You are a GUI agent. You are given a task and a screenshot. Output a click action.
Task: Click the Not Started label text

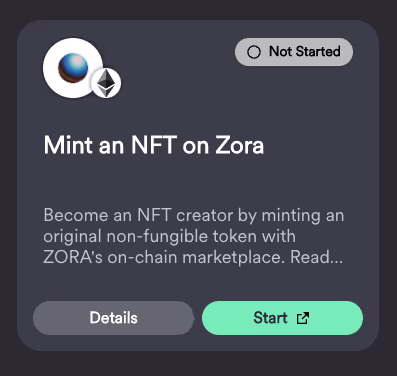coord(305,52)
